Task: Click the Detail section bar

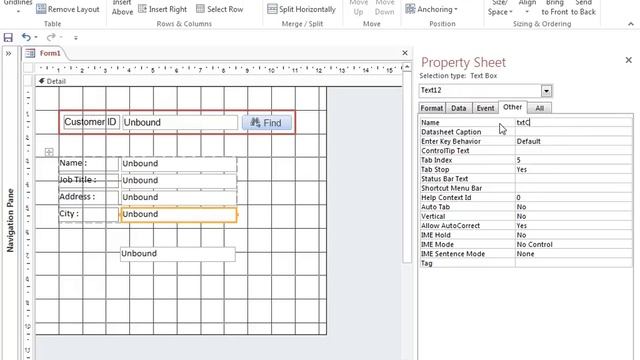Action: [x=218, y=81]
